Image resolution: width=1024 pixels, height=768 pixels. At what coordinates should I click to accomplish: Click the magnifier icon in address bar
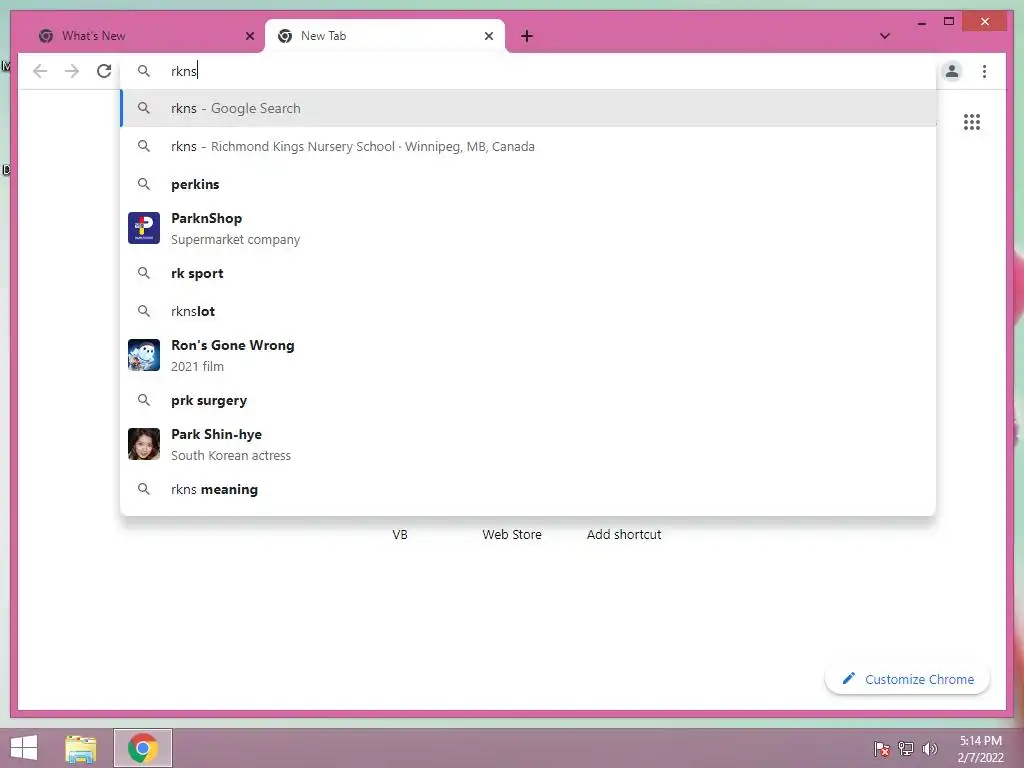pos(144,71)
